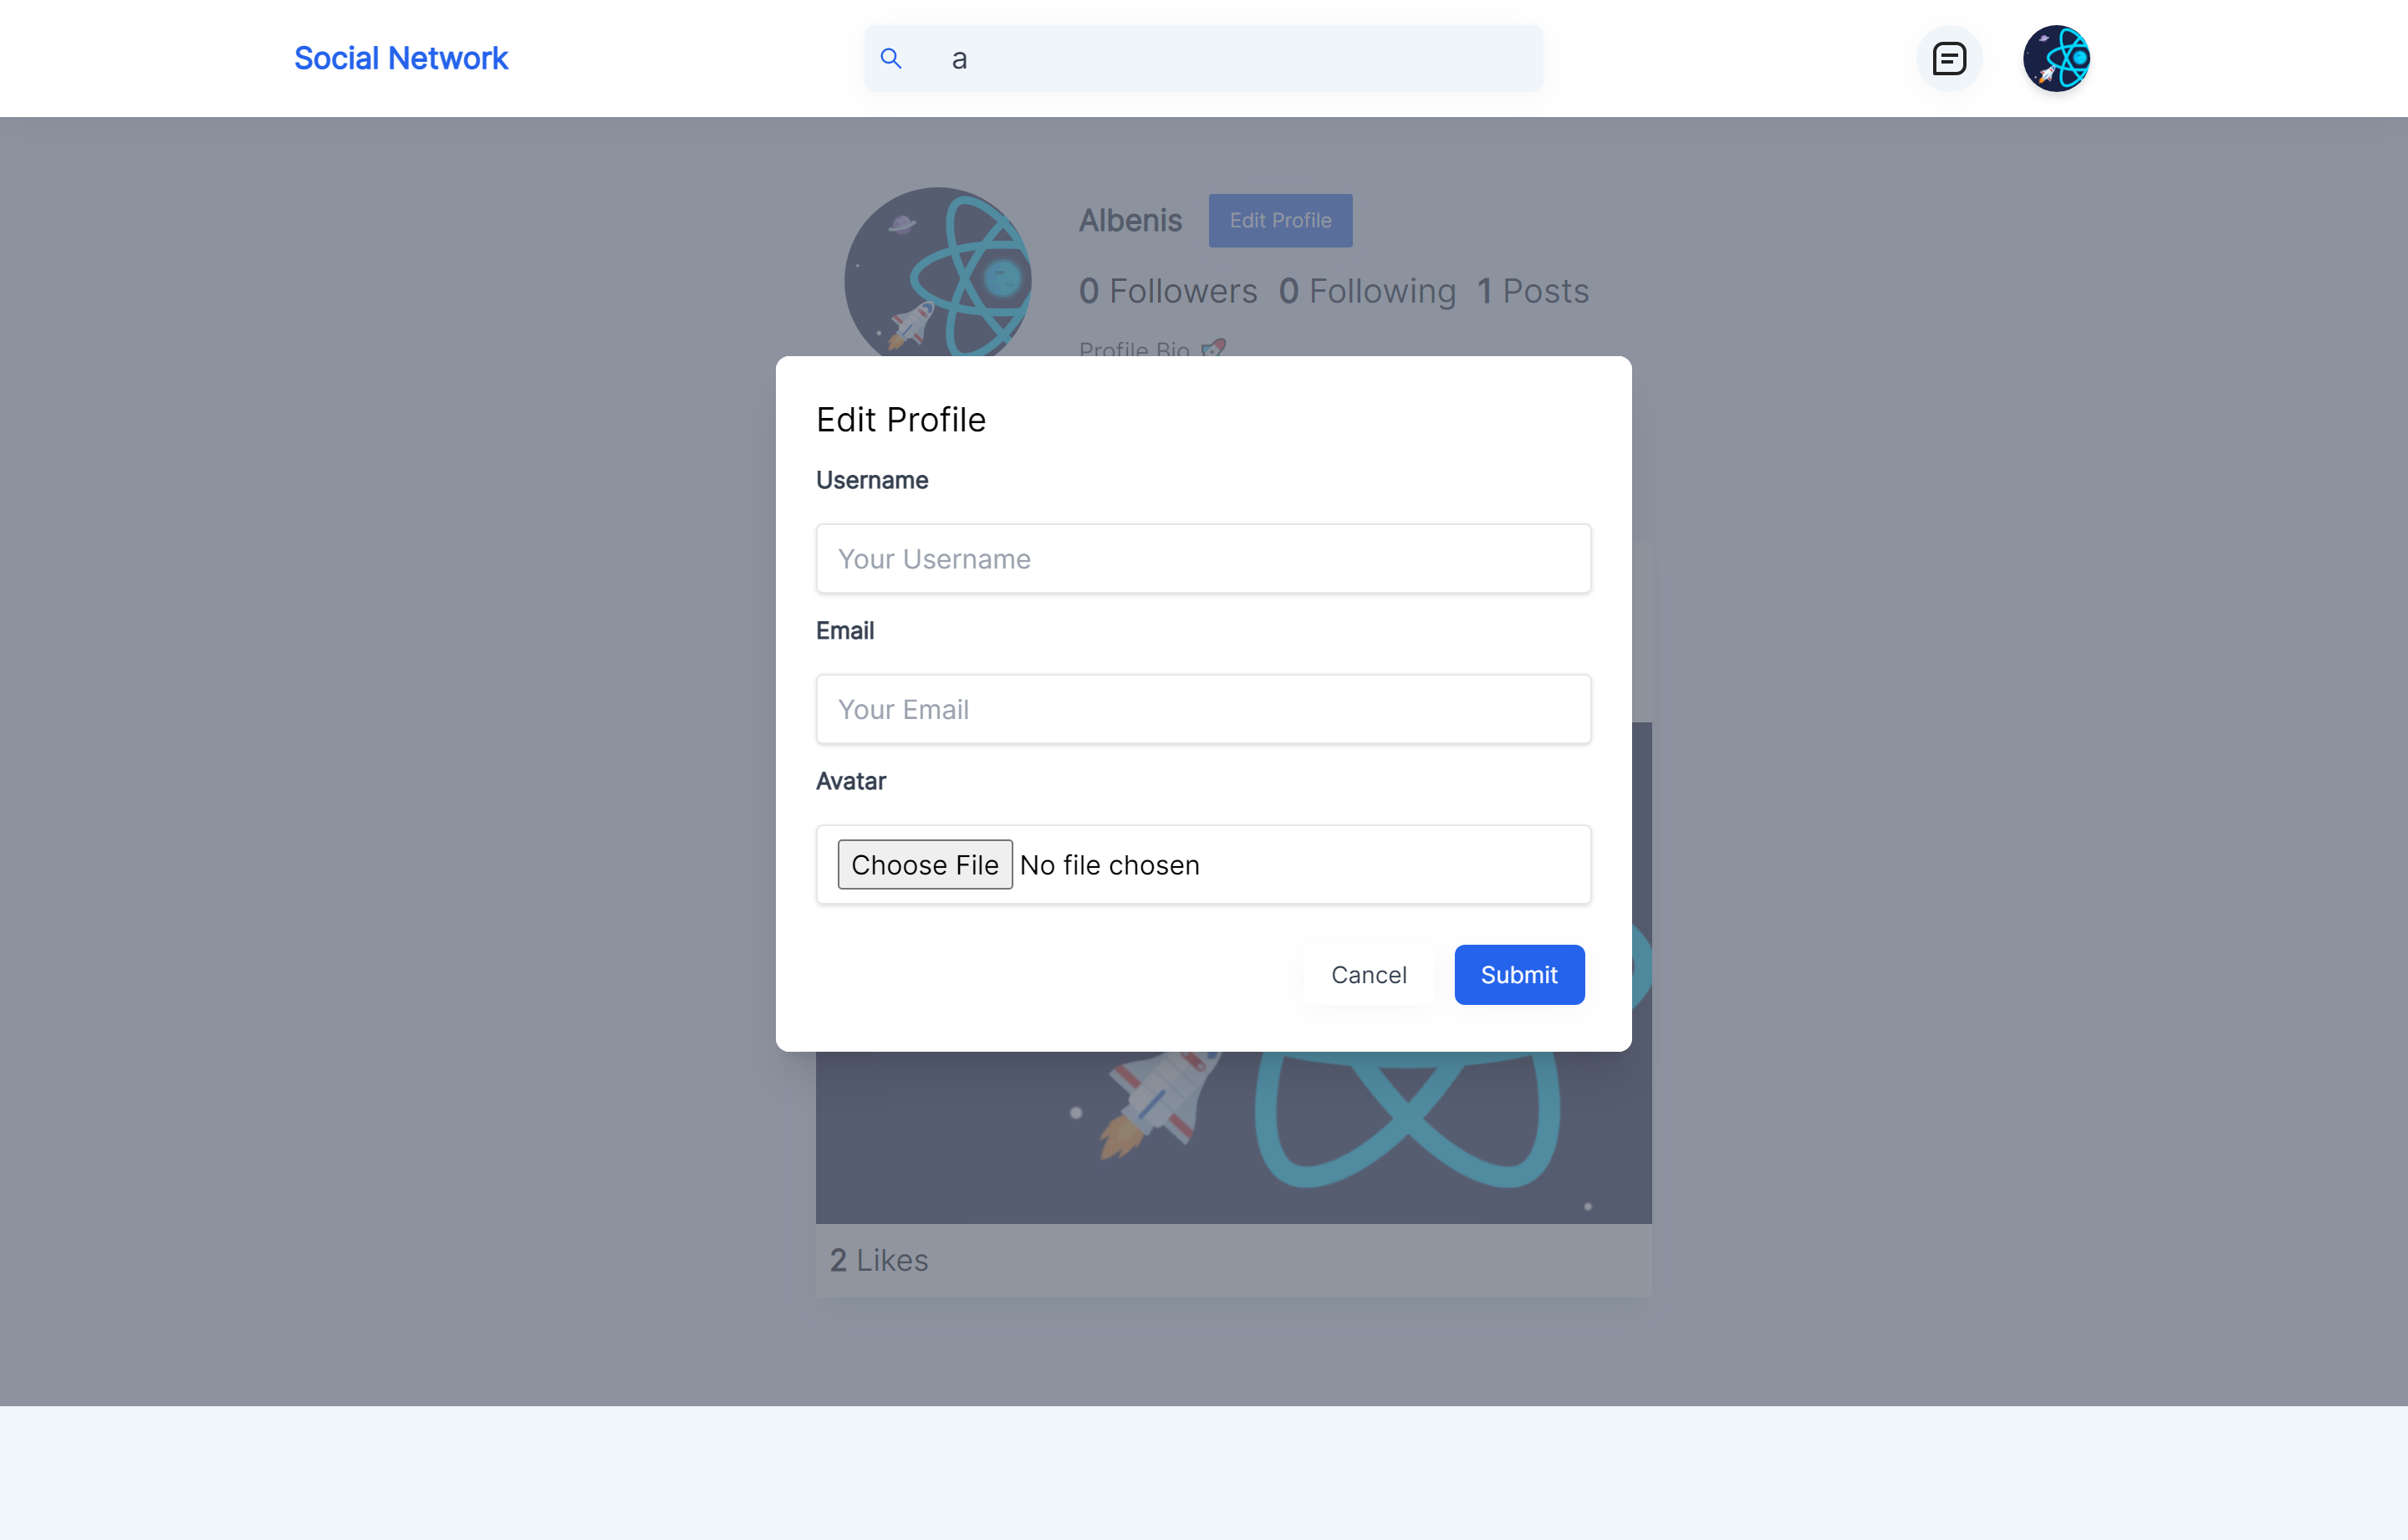Click the Submit button in Edit Profile
This screenshot has width=2408, height=1540.
pyautogui.click(x=1518, y=973)
